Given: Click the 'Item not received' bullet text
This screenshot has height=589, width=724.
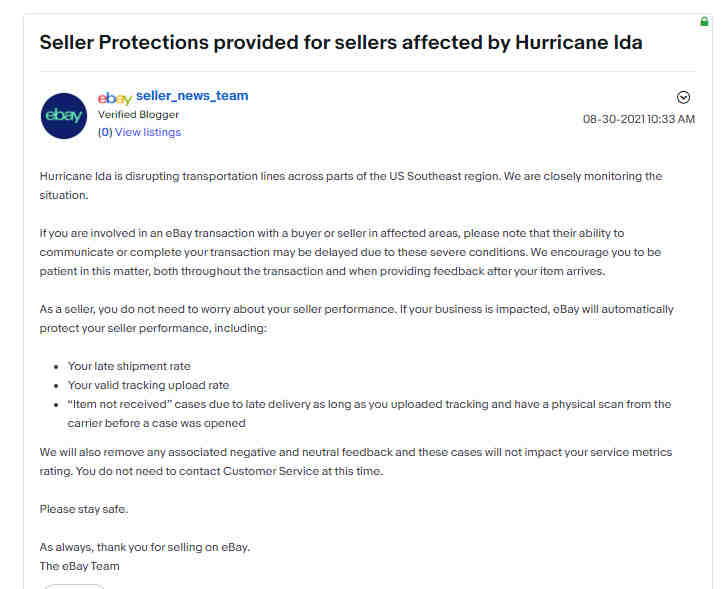Looking at the screenshot, I should coord(369,414).
